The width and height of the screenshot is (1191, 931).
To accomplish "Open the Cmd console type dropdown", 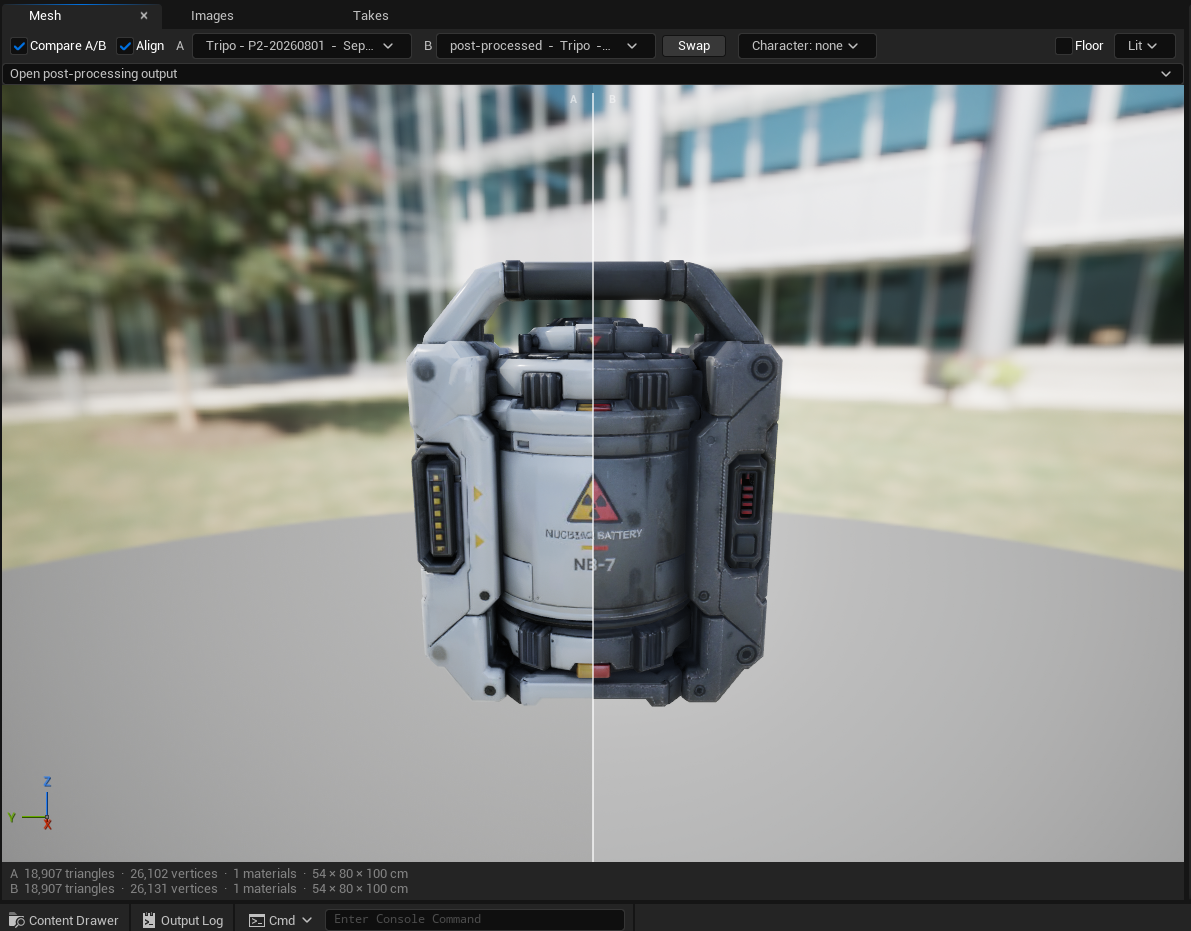I will [280, 920].
